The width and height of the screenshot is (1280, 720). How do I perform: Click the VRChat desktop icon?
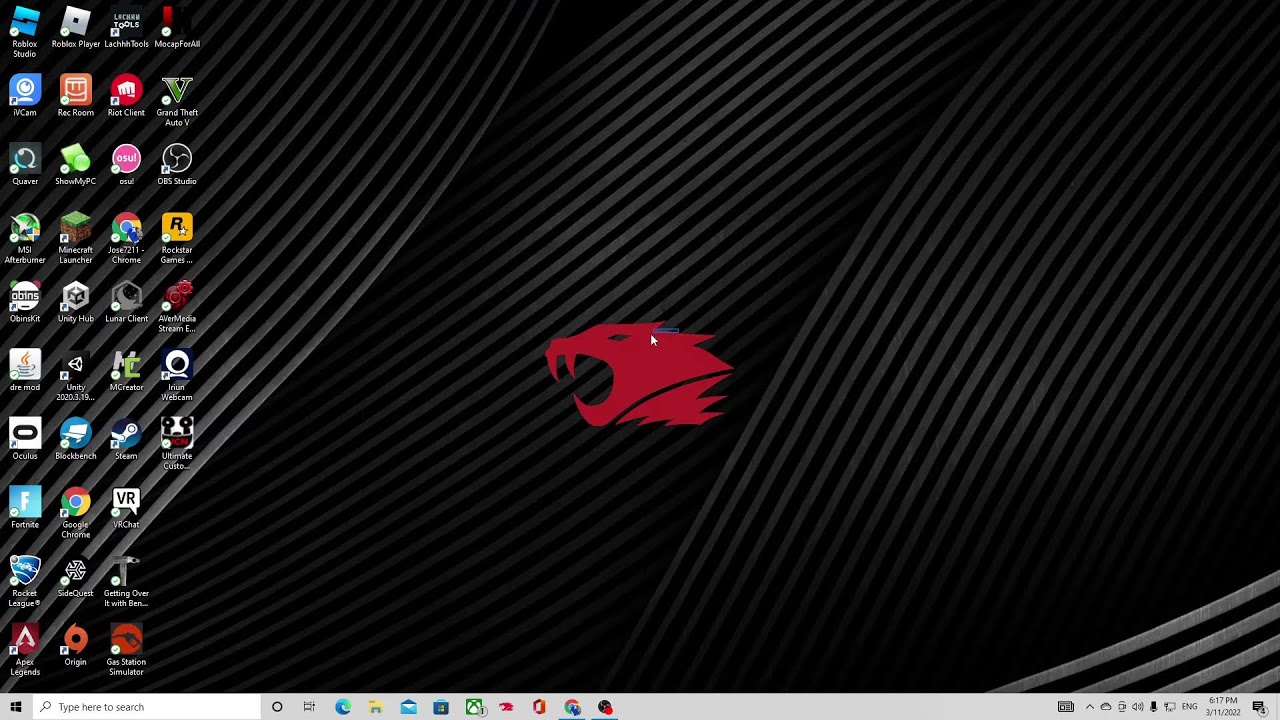coord(126,508)
